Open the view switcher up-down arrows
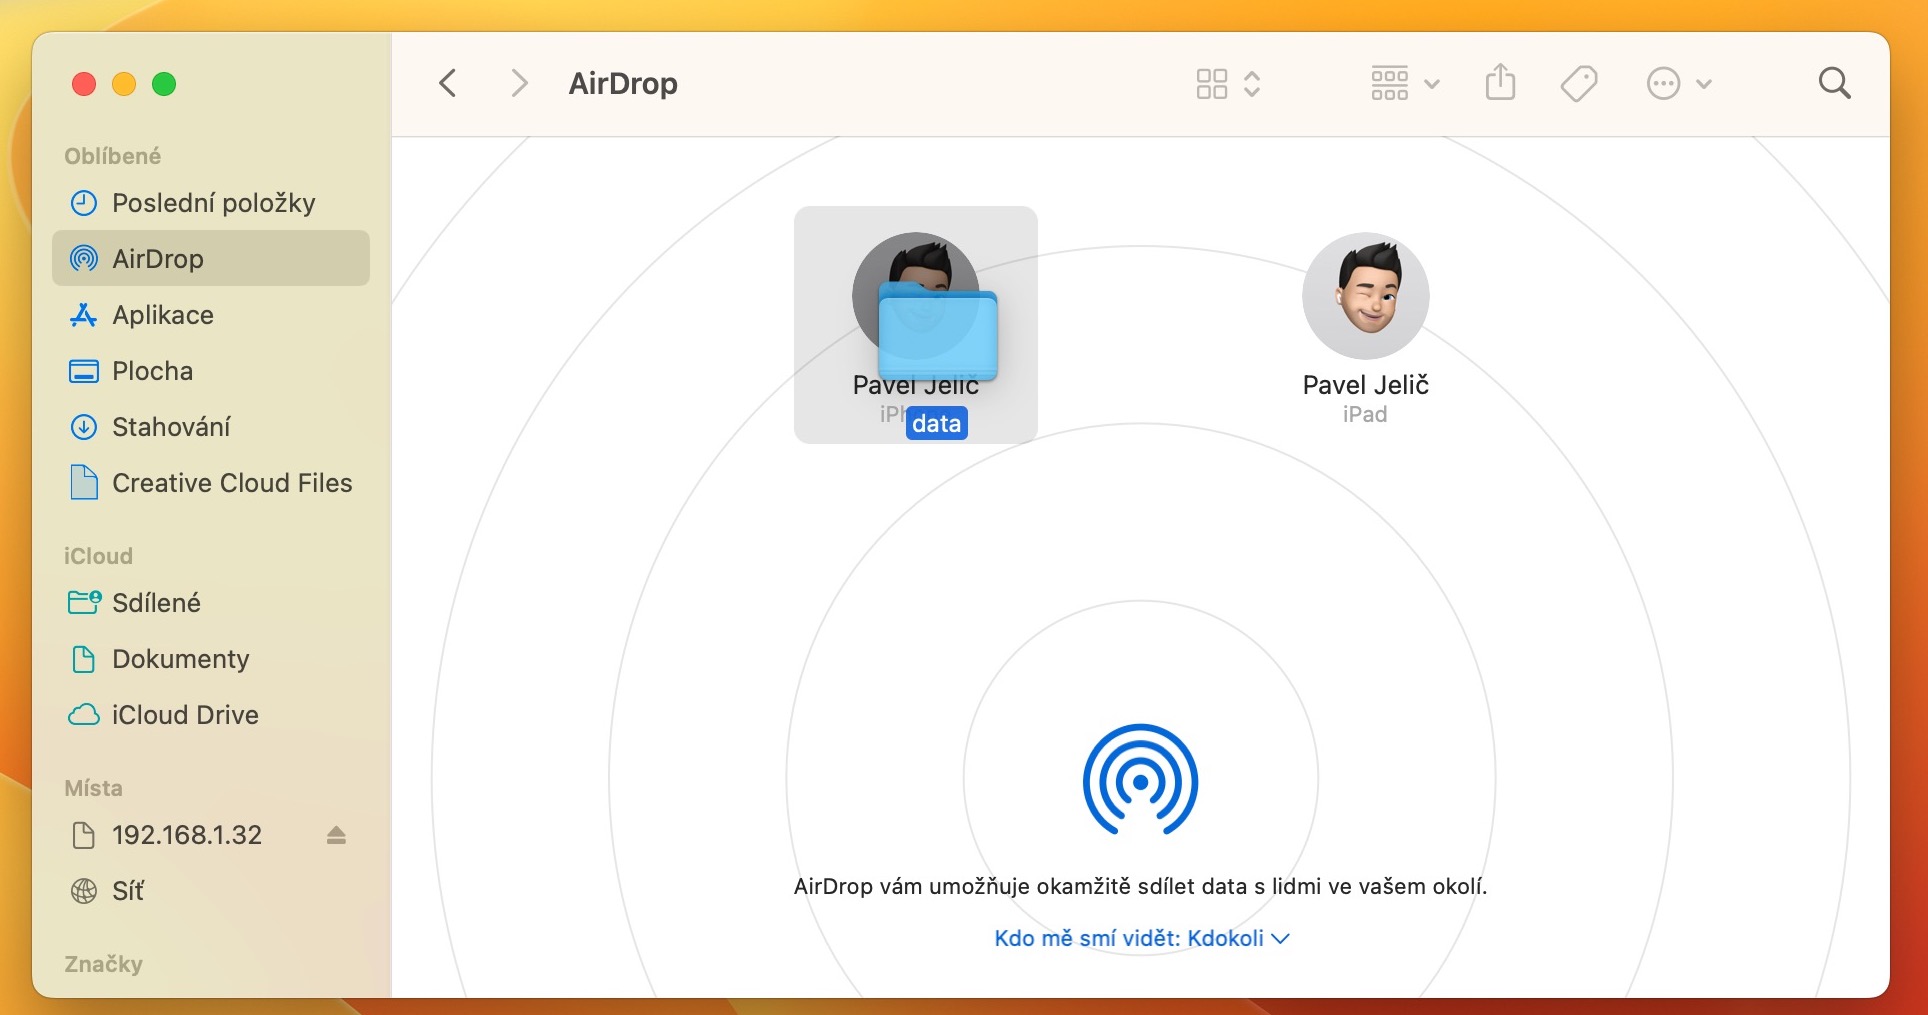 [1252, 84]
